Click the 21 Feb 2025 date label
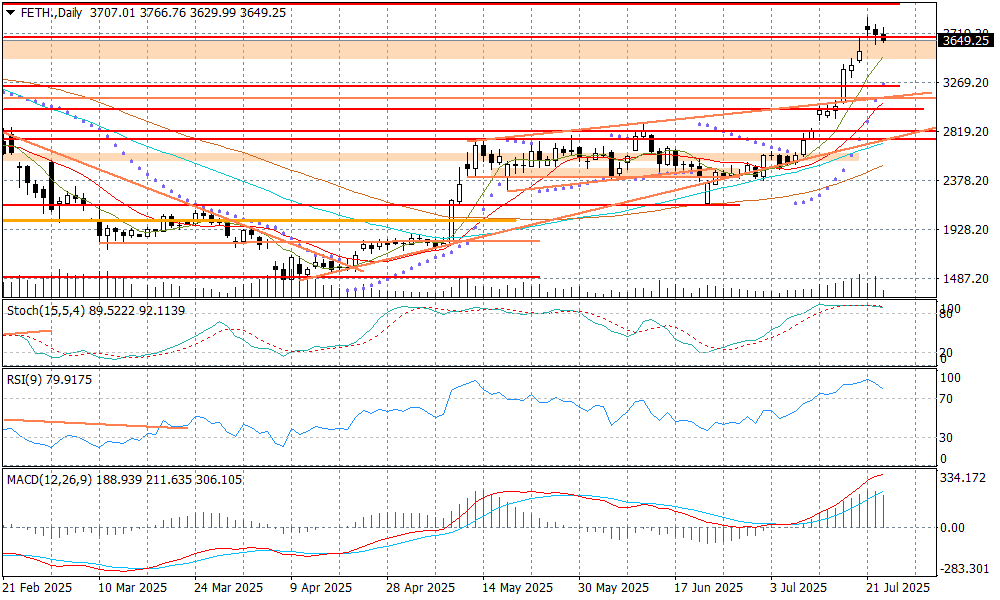The width and height of the screenshot is (1000, 600). (x=38, y=587)
